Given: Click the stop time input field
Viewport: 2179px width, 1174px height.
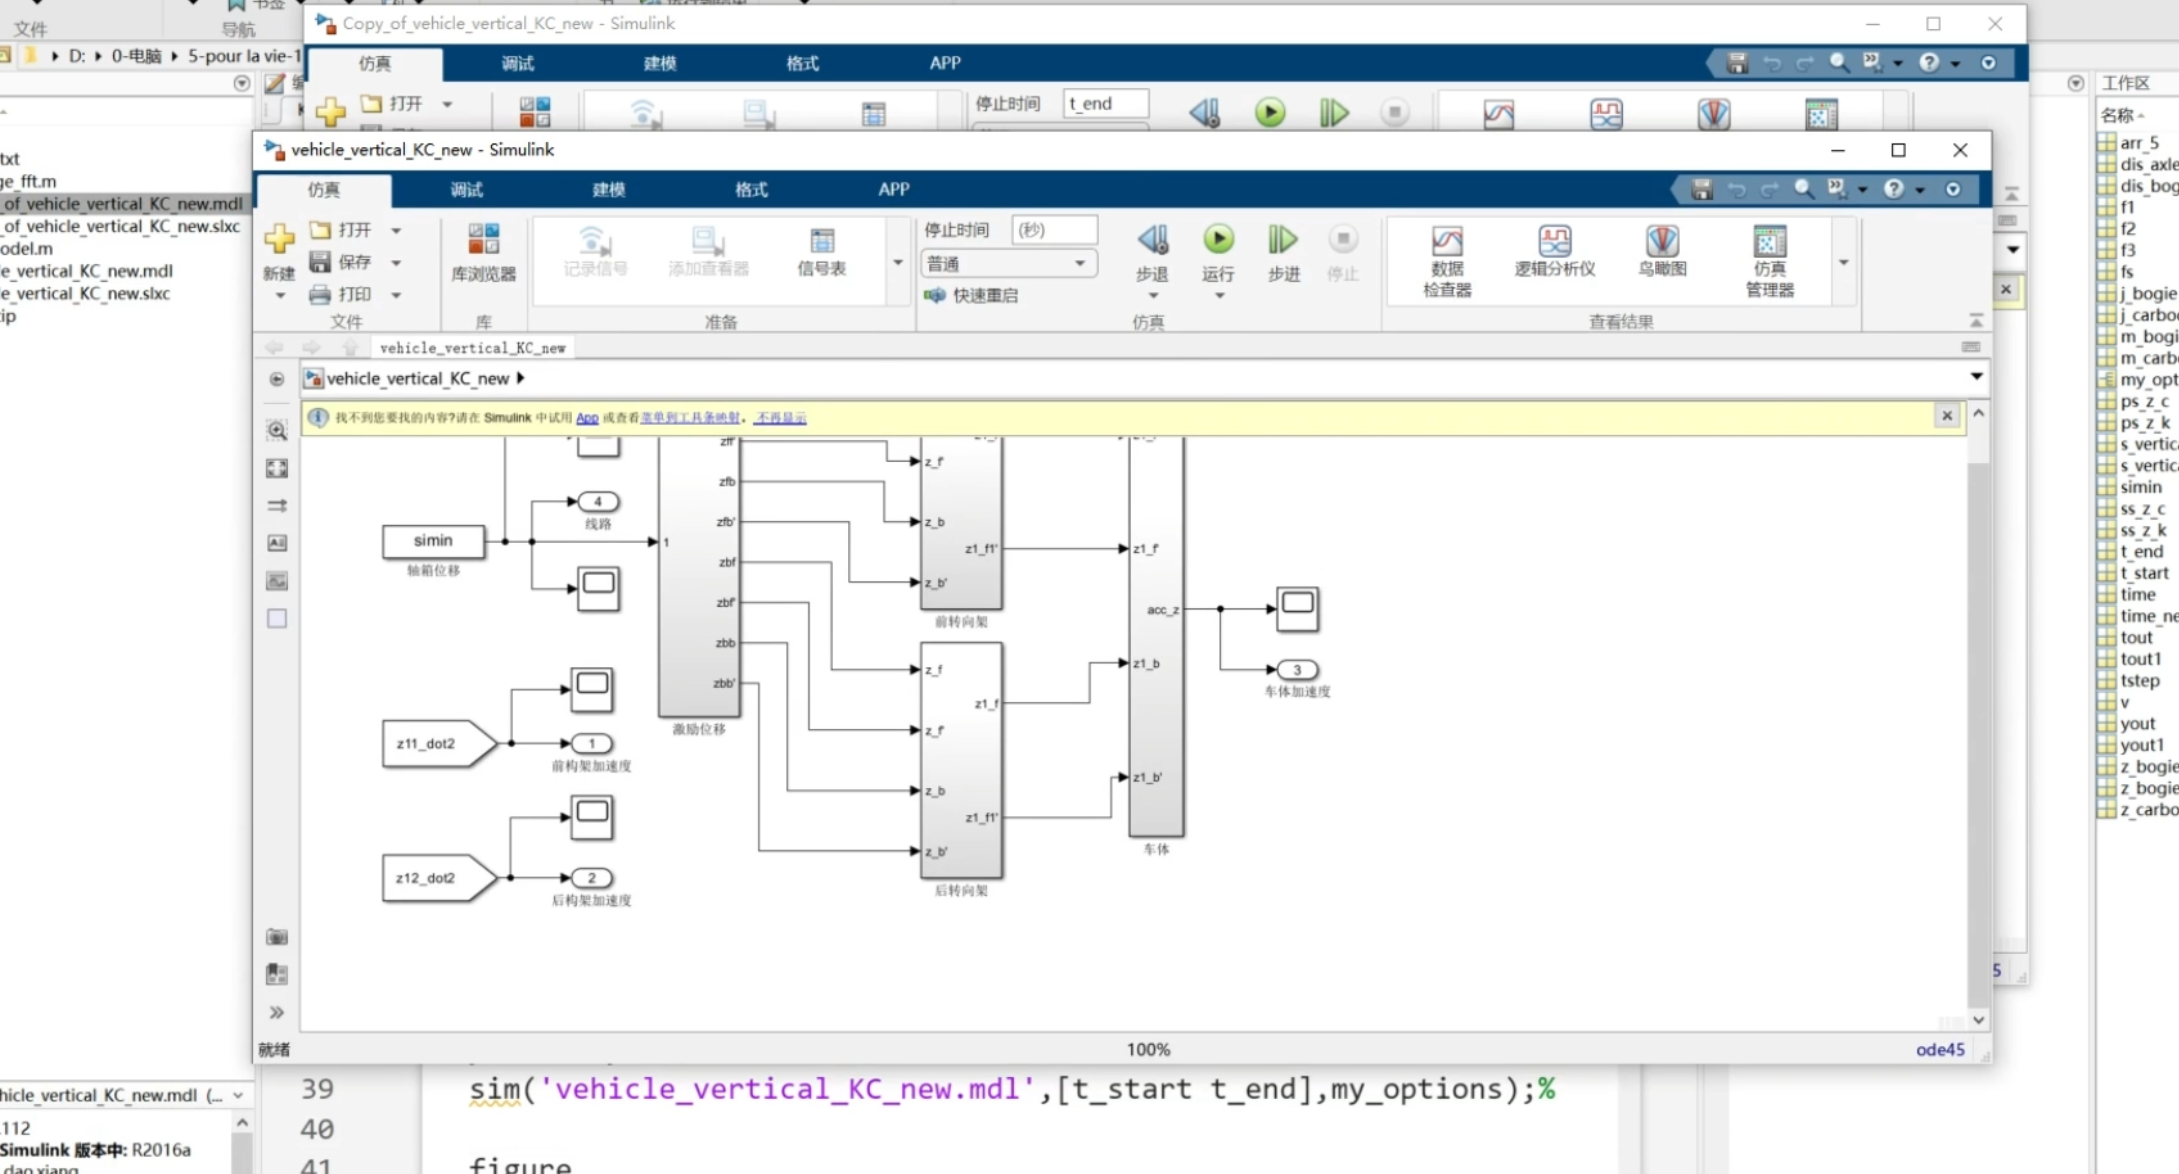Looking at the screenshot, I should (x=1054, y=230).
